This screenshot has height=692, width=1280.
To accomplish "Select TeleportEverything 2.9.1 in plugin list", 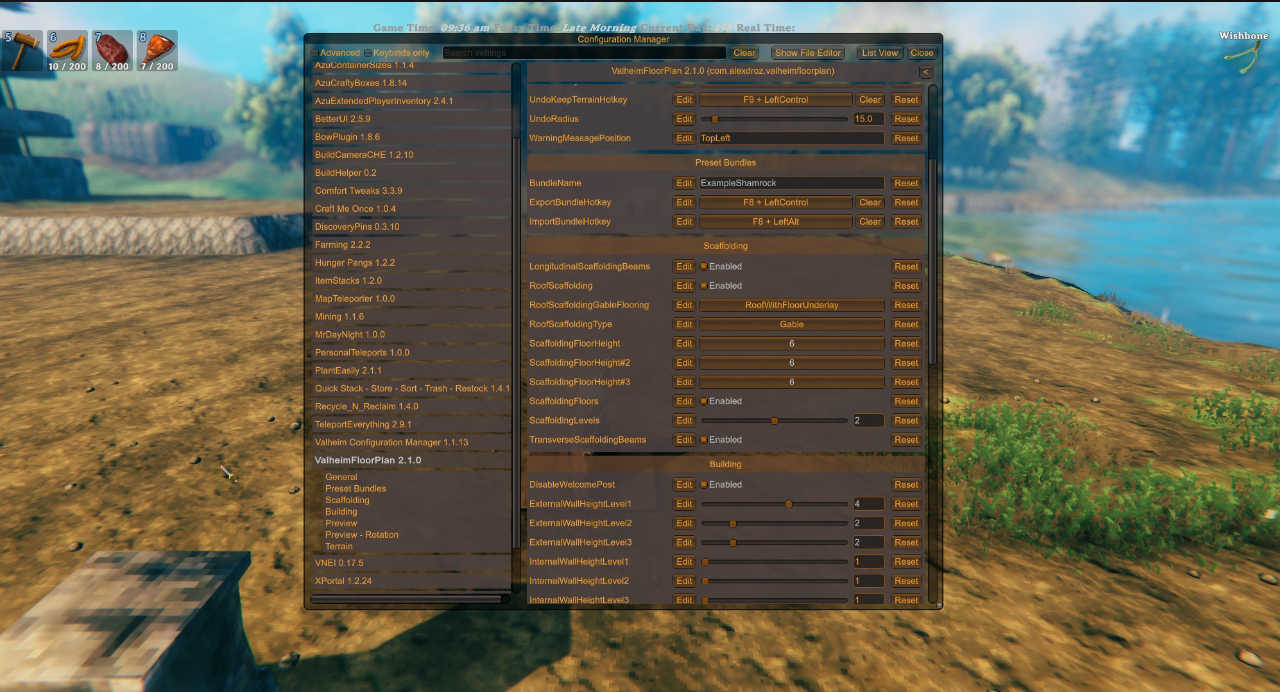I will click(410, 425).
